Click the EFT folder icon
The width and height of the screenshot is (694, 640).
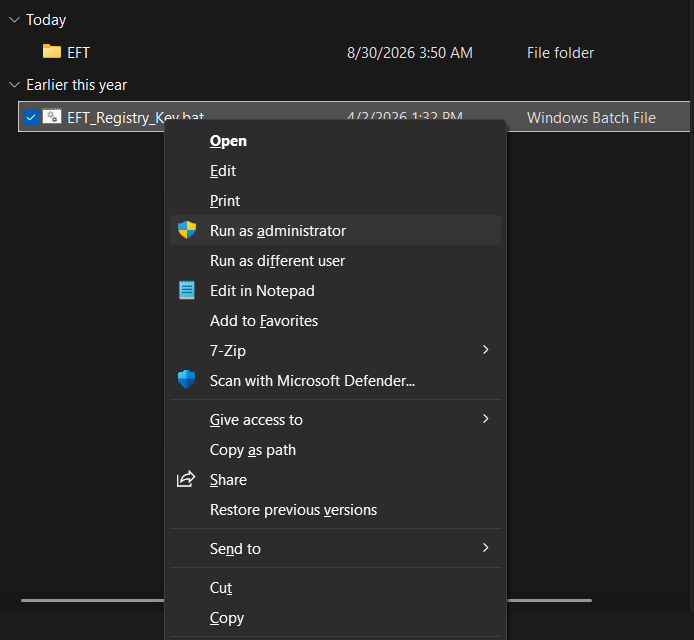tap(52, 51)
